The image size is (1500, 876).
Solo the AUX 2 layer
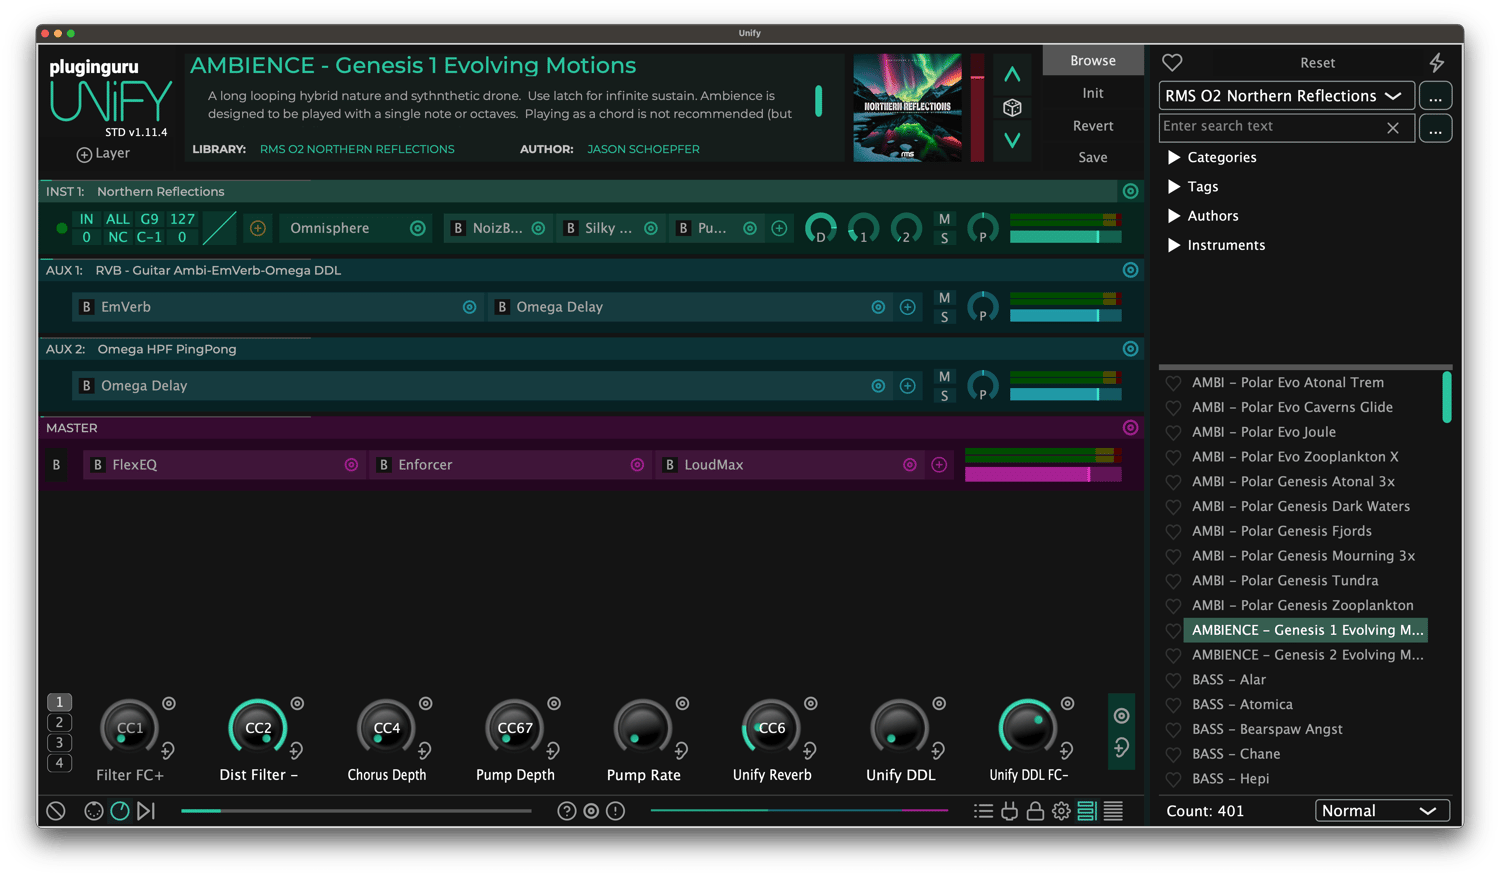[x=944, y=397]
